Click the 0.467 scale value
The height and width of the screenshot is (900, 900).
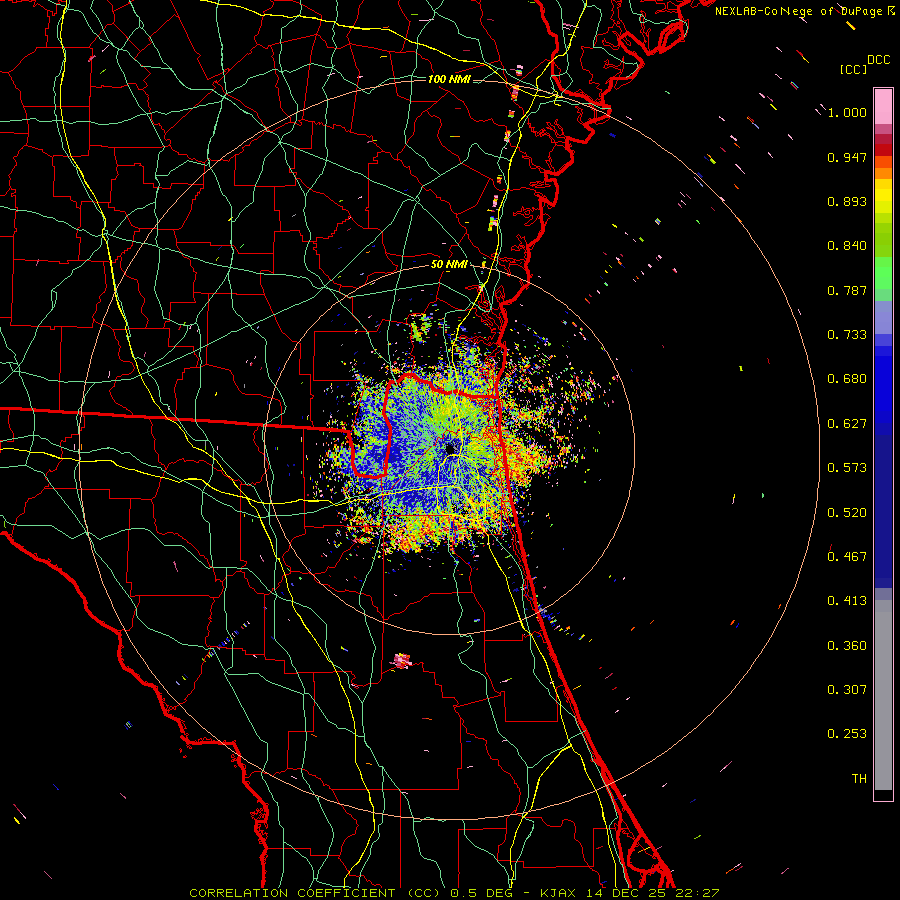(x=847, y=557)
